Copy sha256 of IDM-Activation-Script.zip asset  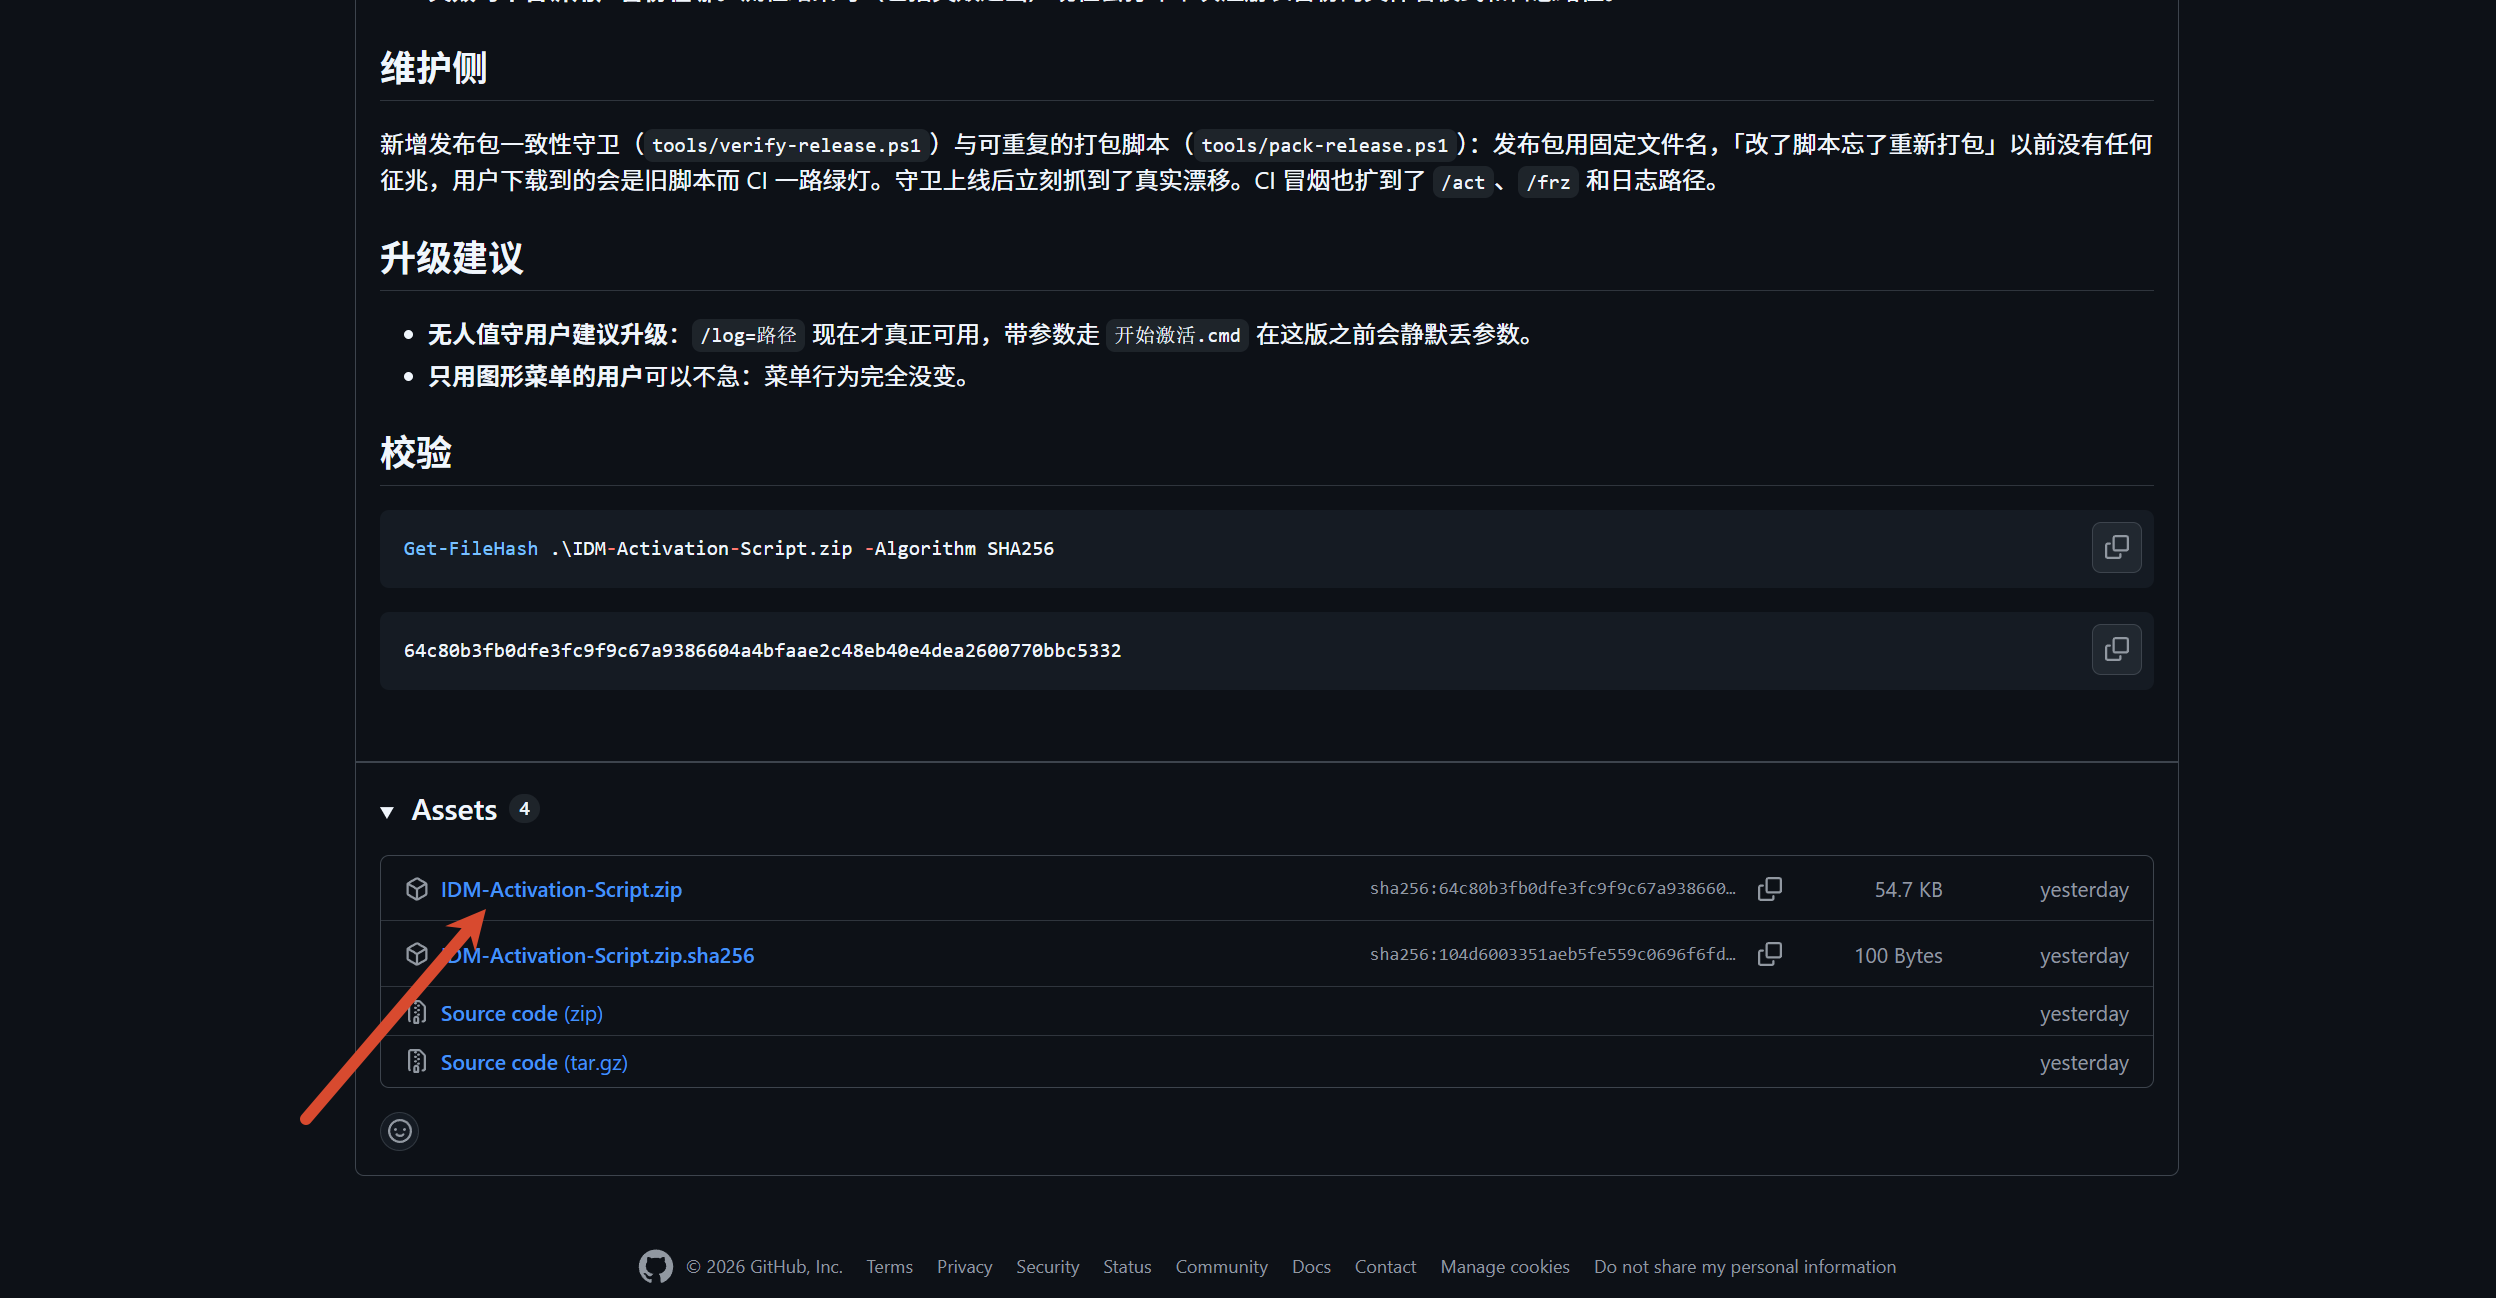point(1770,889)
